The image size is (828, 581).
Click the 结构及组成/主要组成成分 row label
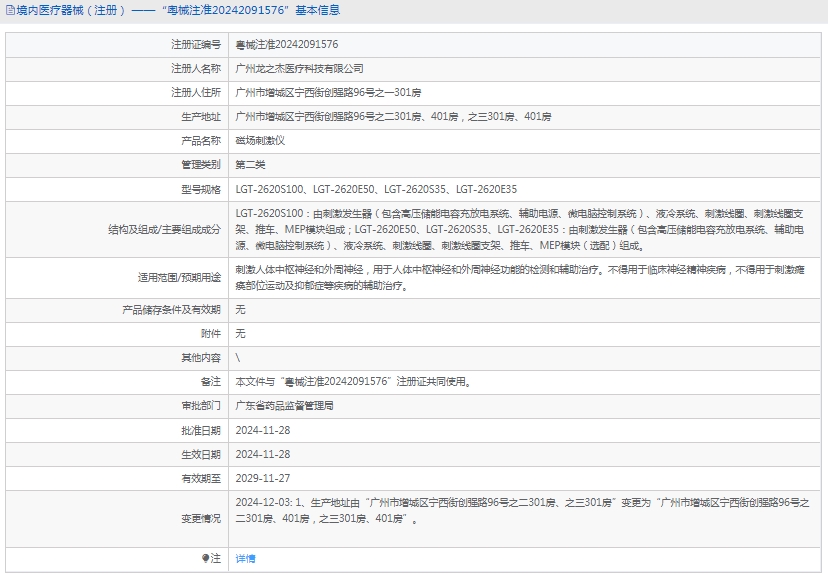pyautogui.click(x=164, y=229)
